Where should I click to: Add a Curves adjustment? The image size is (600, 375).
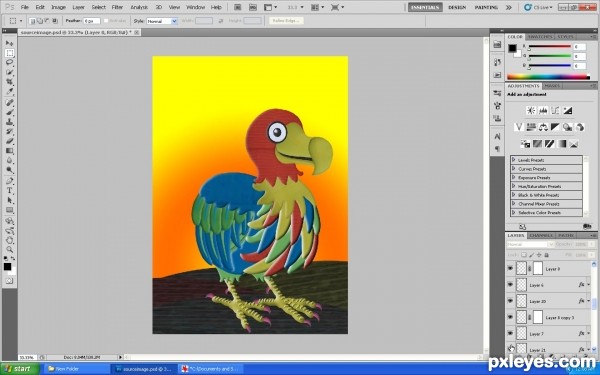tap(555, 111)
